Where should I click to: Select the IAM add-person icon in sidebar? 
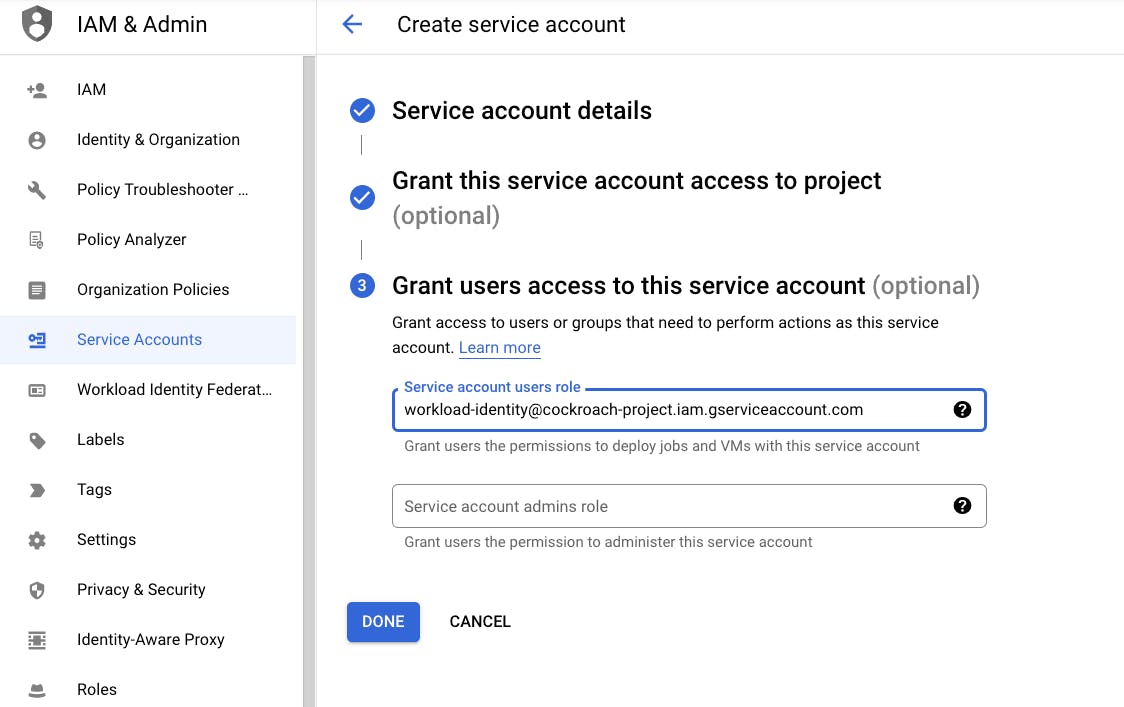tap(36, 89)
